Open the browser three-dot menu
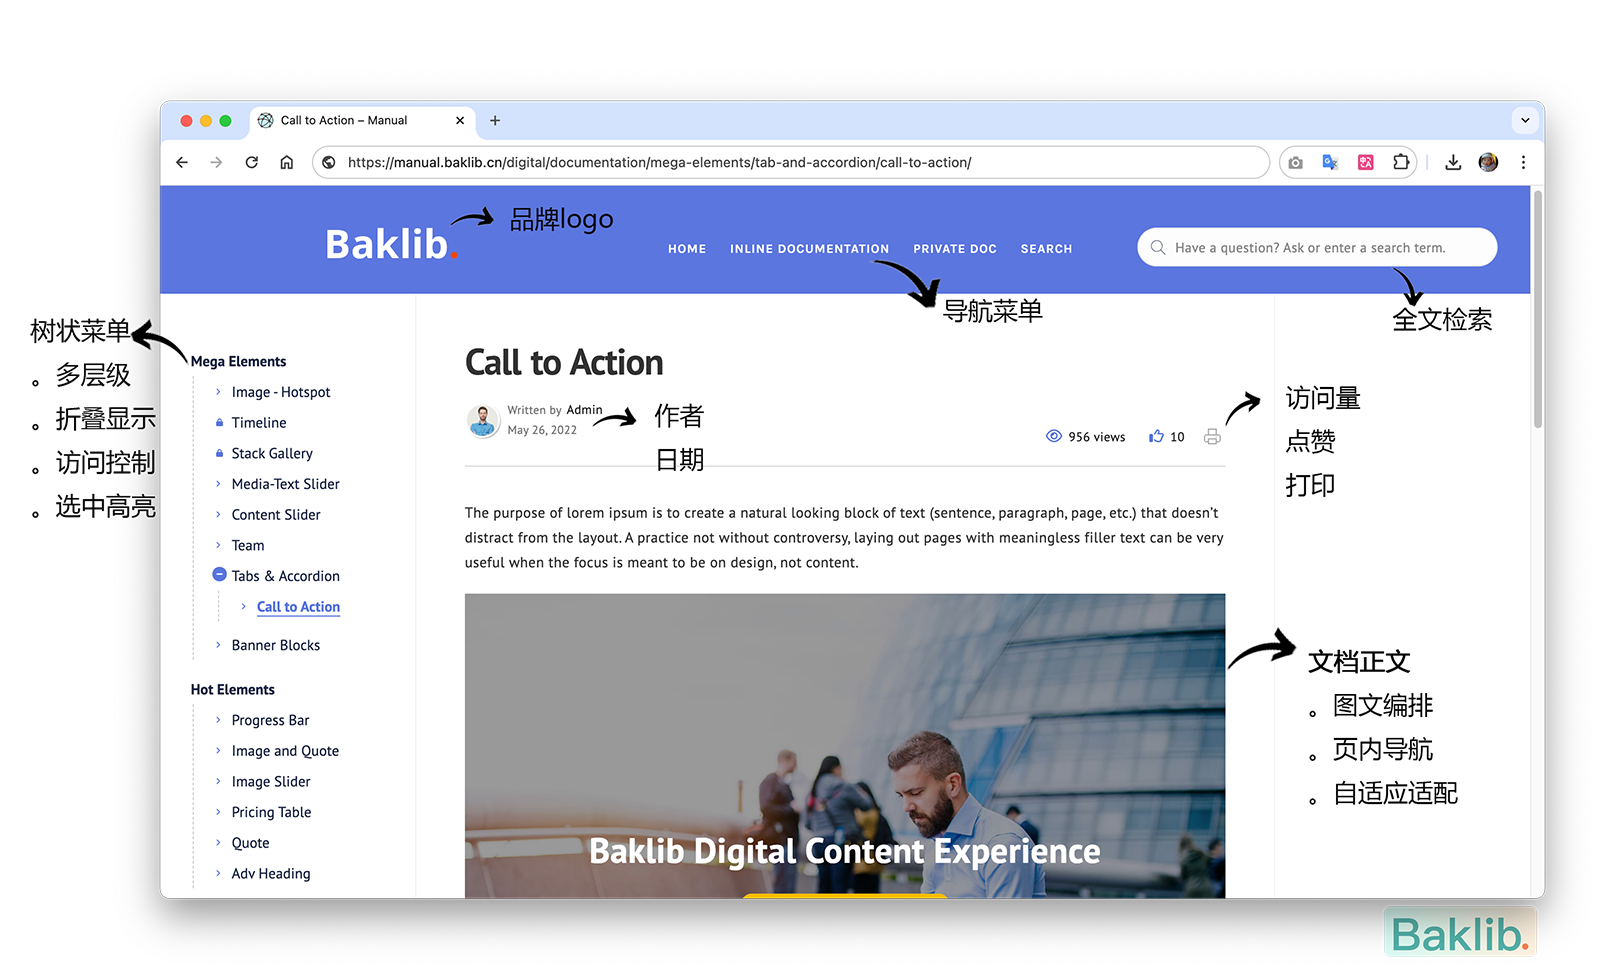 [x=1523, y=162]
